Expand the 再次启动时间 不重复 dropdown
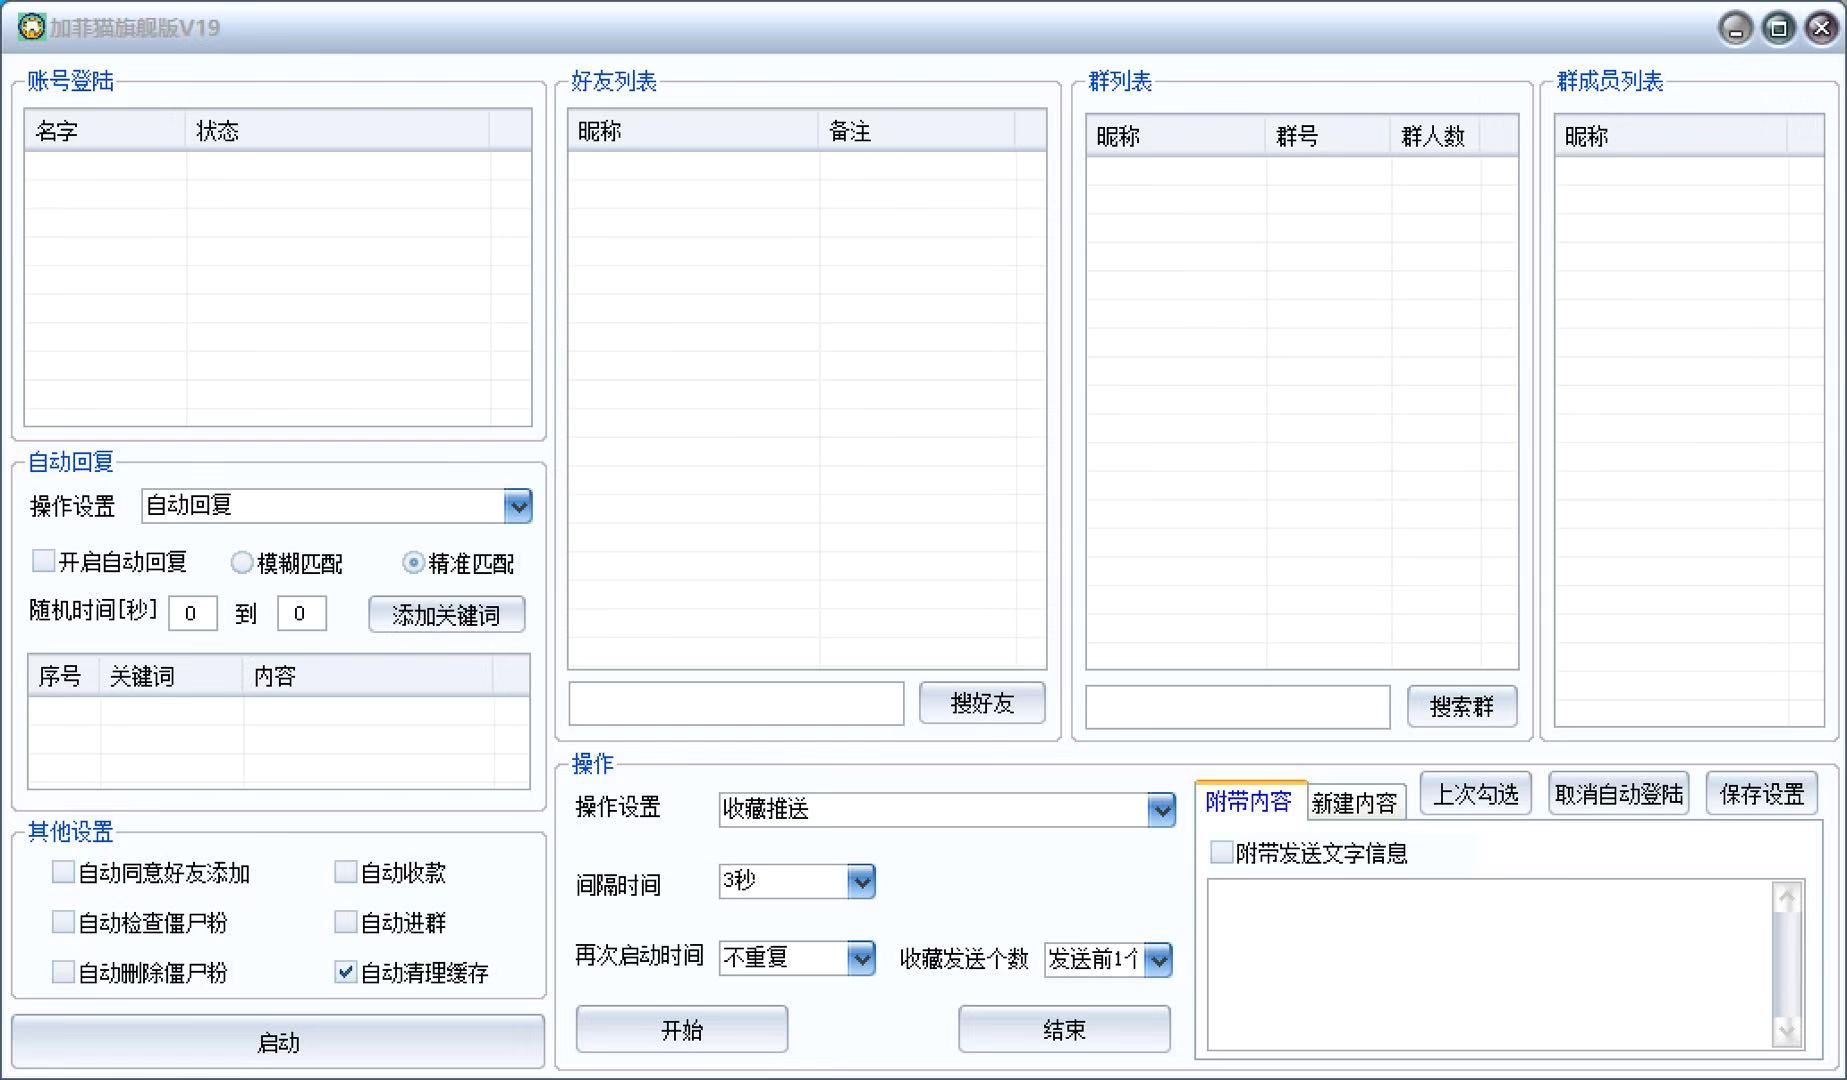 point(861,958)
